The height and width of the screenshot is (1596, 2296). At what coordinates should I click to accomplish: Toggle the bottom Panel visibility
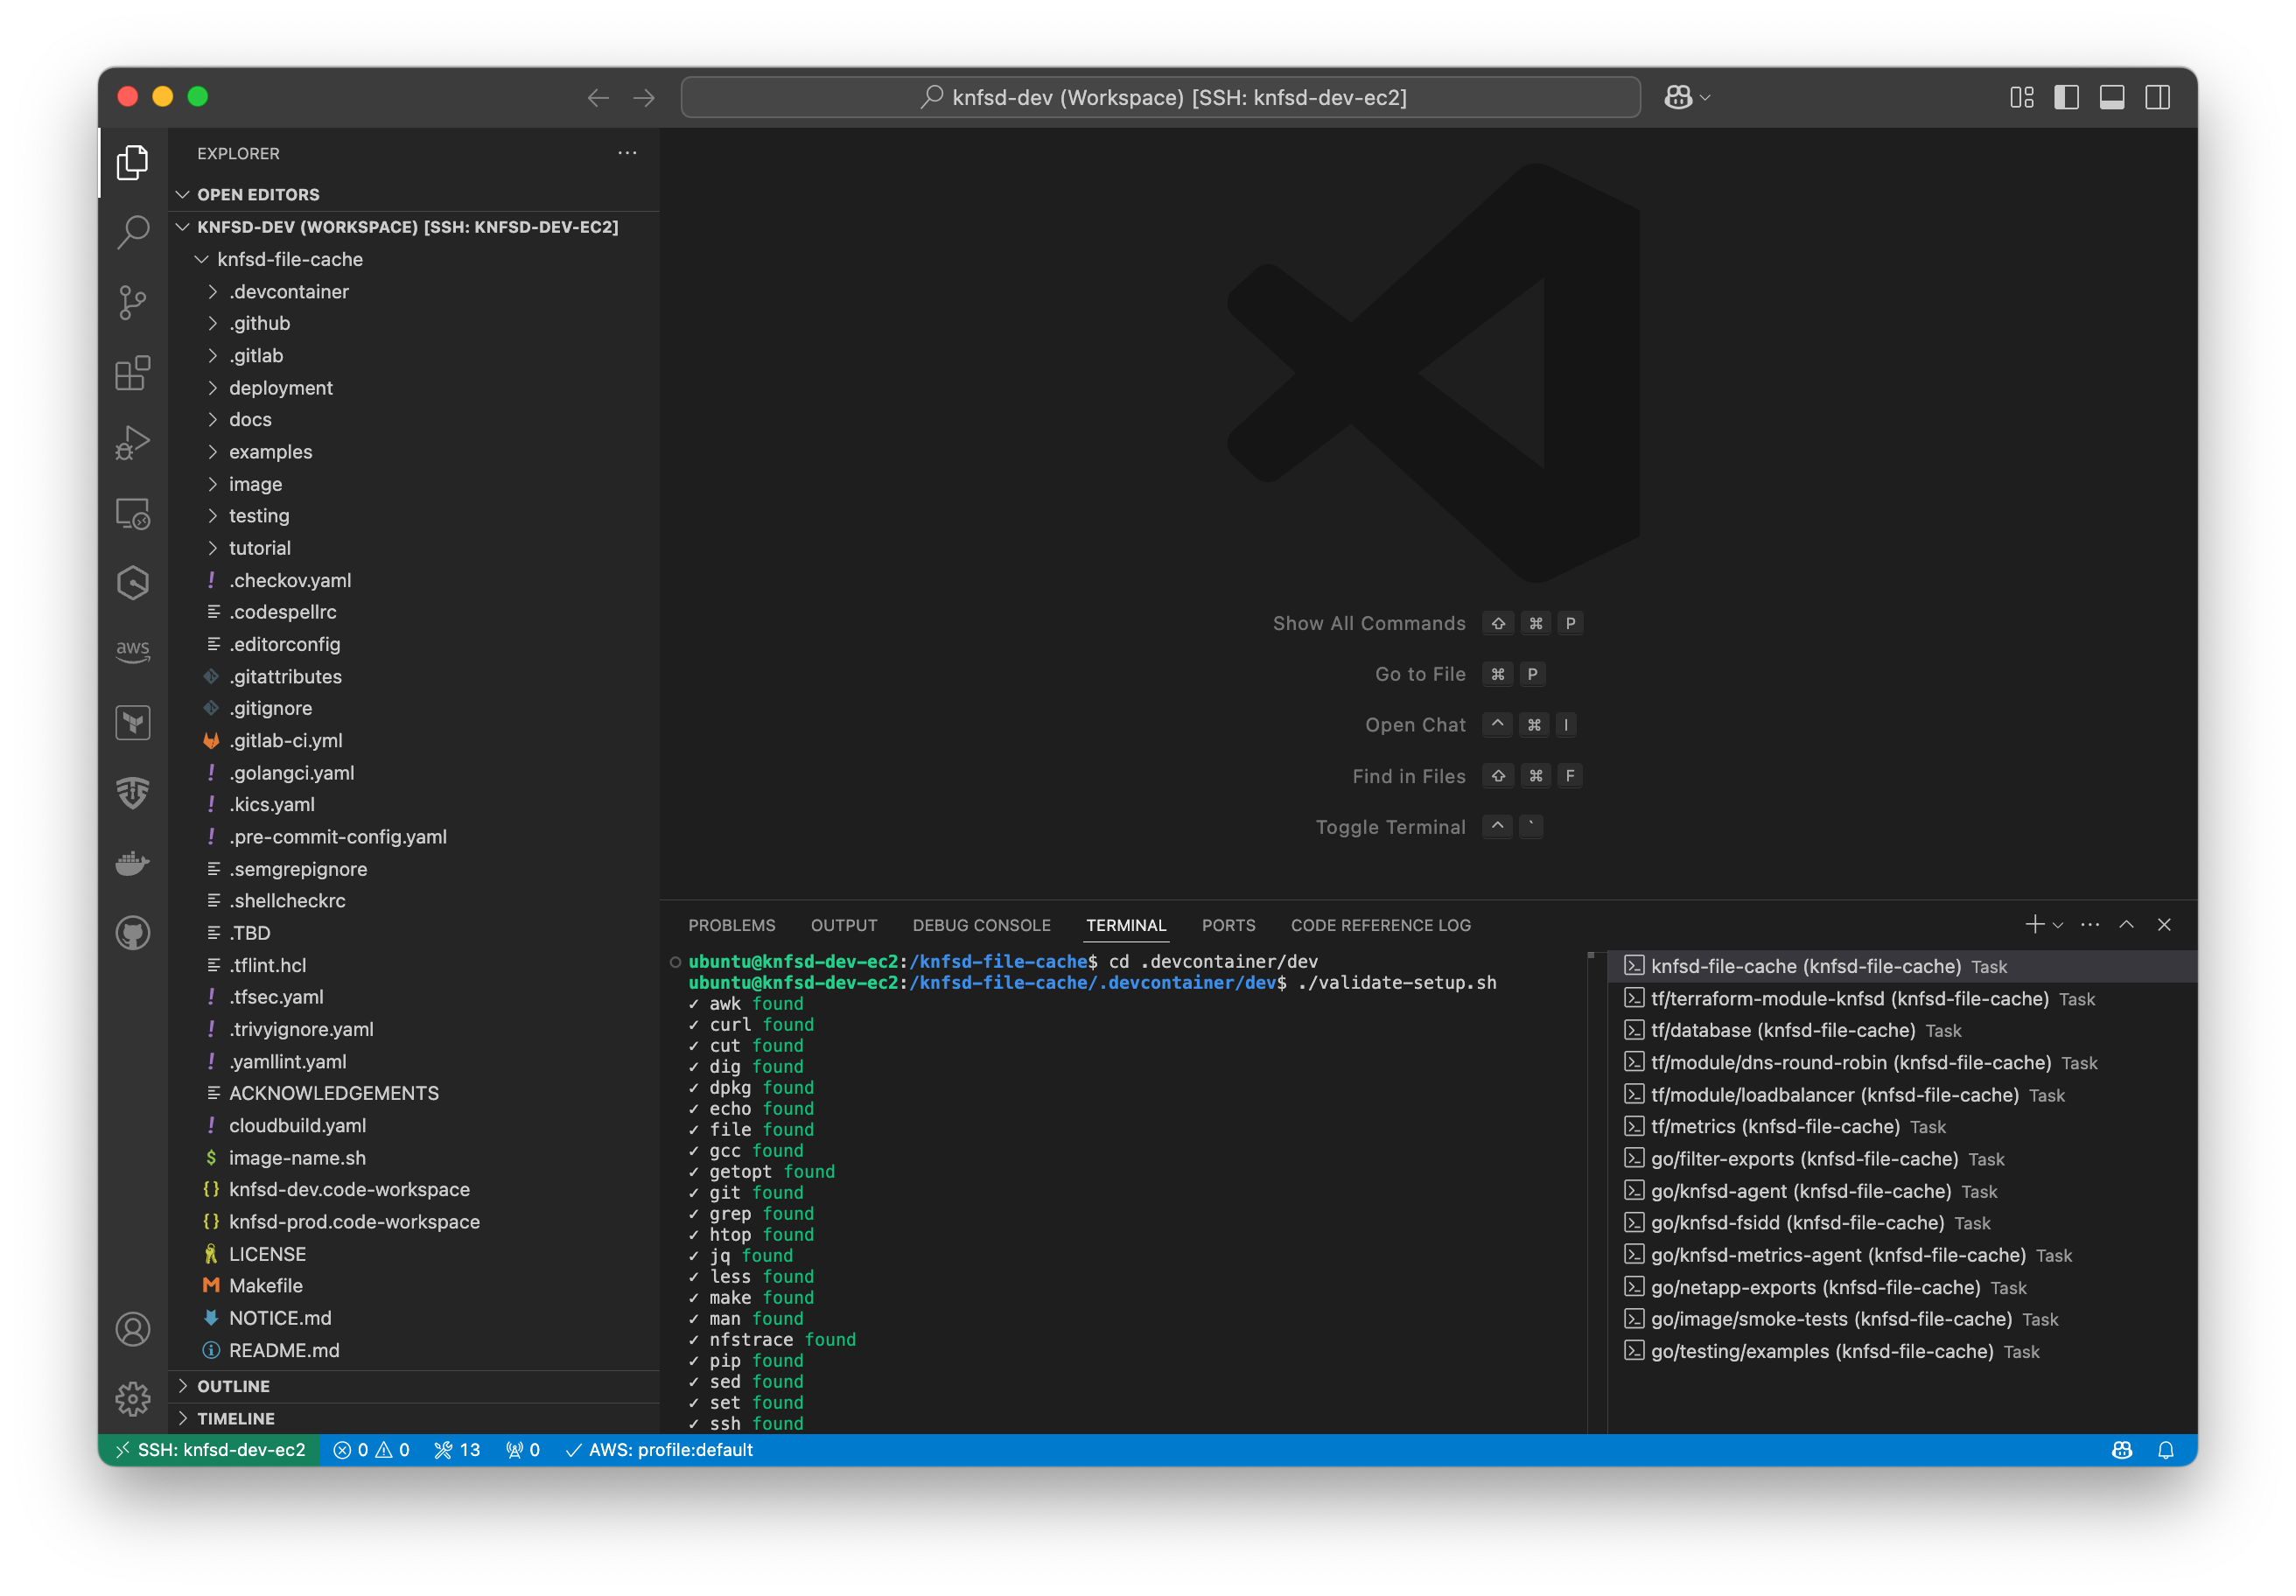pos(2111,97)
